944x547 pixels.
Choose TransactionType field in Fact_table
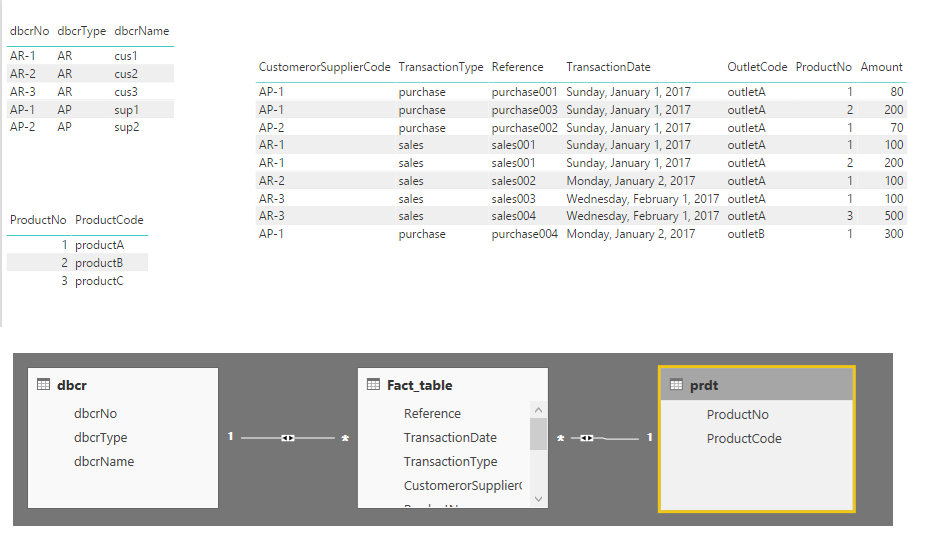[450, 462]
